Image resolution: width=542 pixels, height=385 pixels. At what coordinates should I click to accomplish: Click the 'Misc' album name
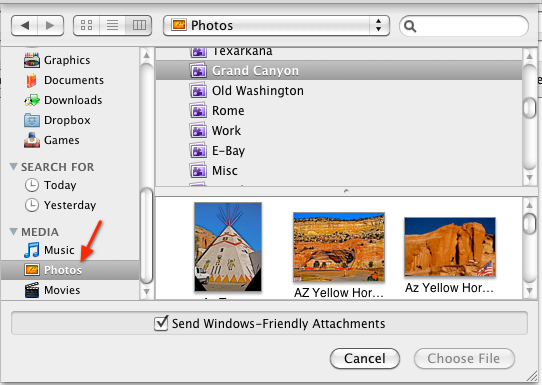[x=225, y=171]
